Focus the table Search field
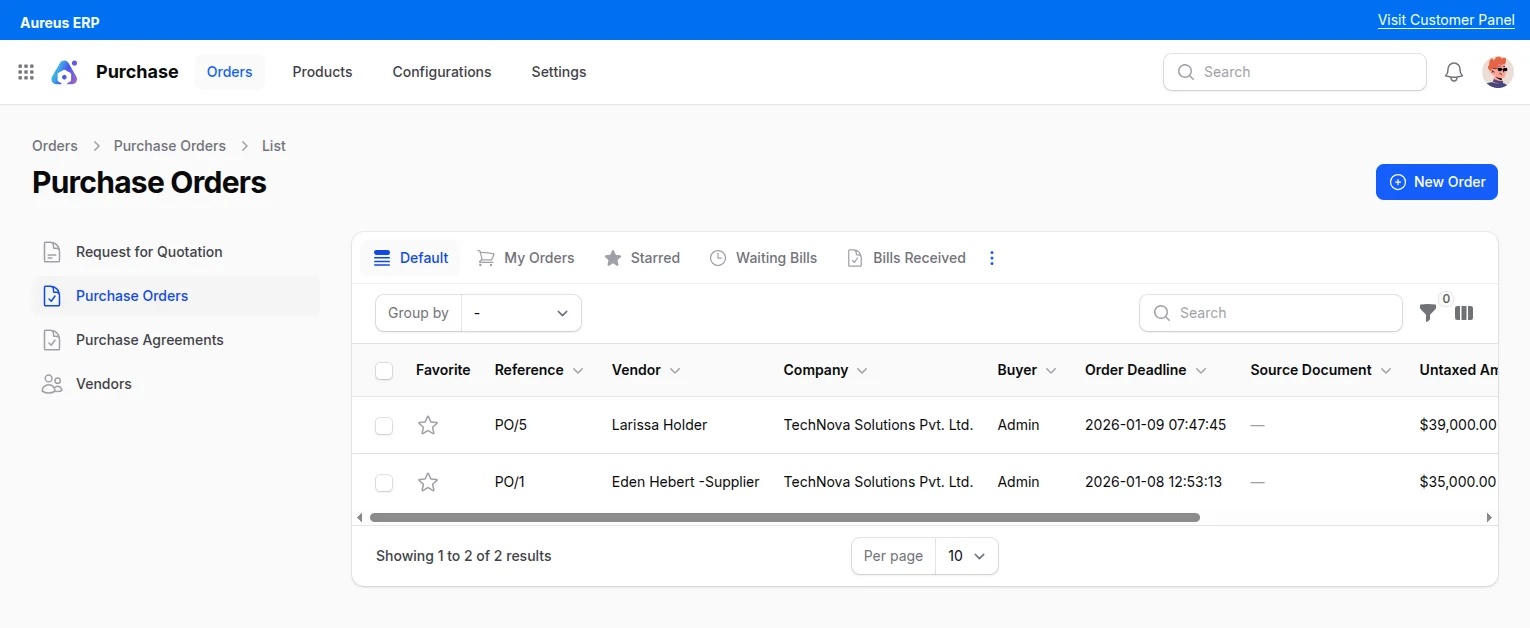The width and height of the screenshot is (1530, 628). (x=1271, y=313)
